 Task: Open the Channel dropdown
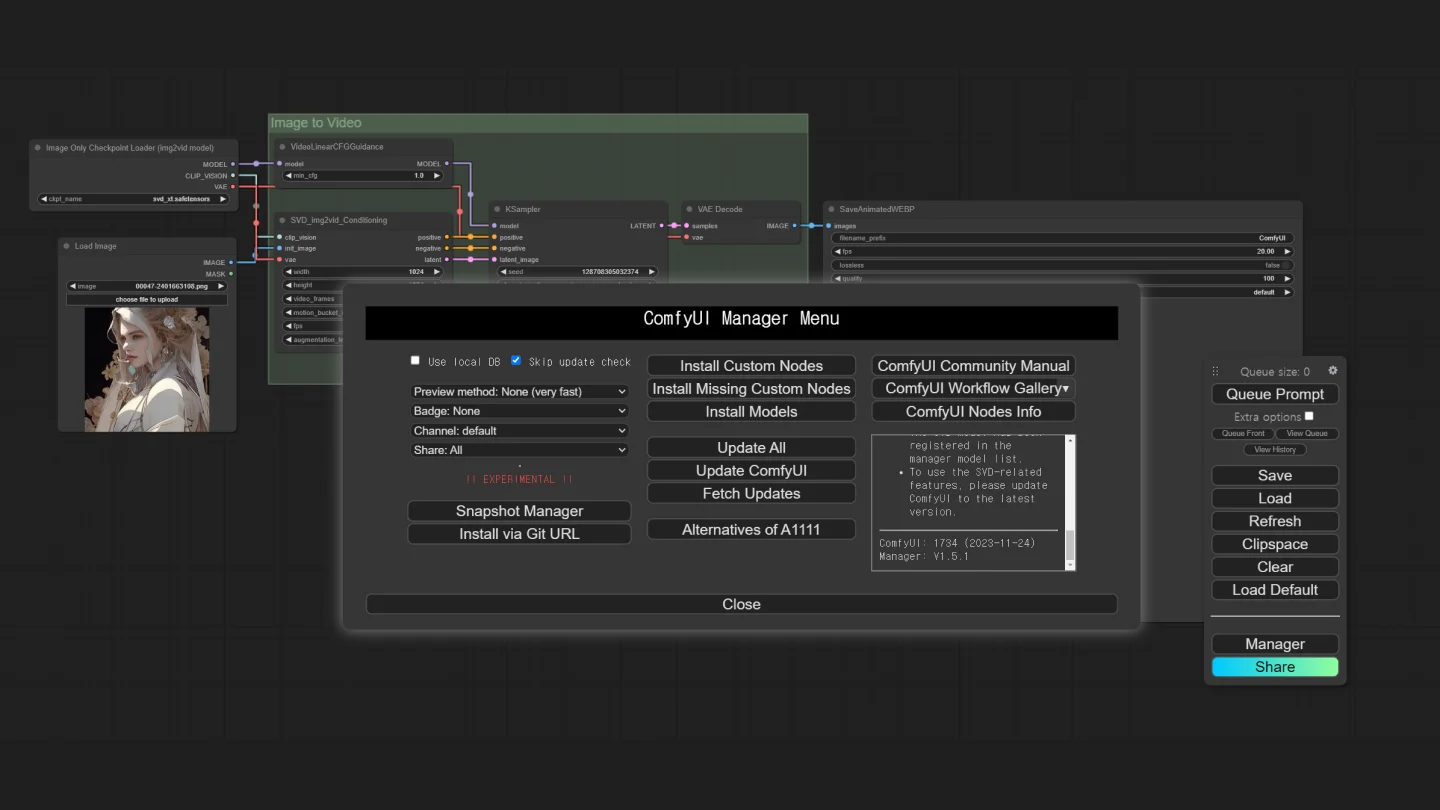[519, 431]
